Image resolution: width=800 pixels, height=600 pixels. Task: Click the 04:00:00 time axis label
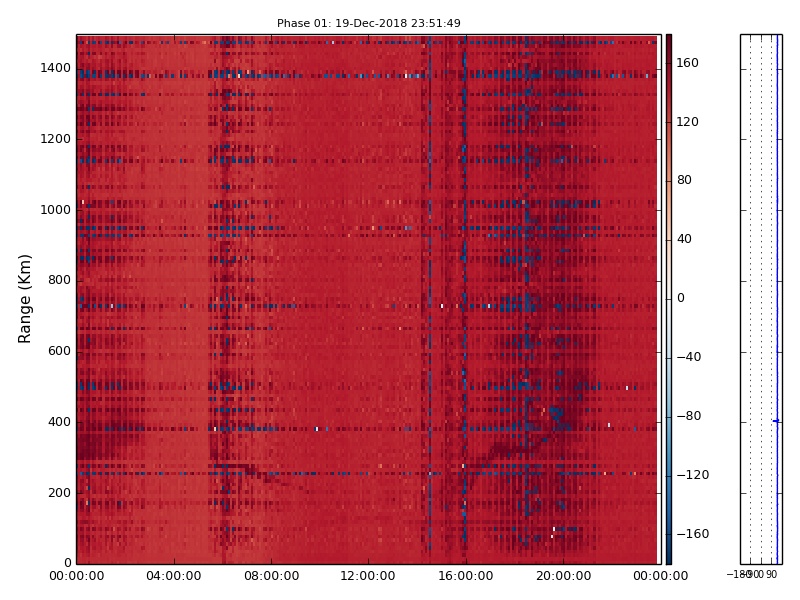174,576
